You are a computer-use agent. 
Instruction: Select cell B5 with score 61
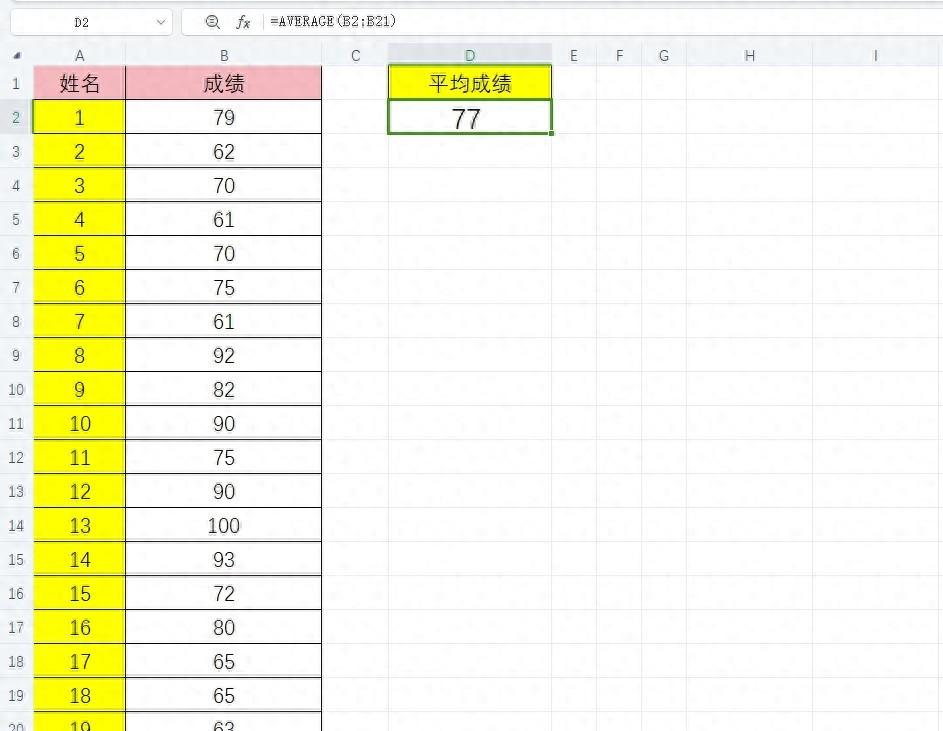(224, 219)
